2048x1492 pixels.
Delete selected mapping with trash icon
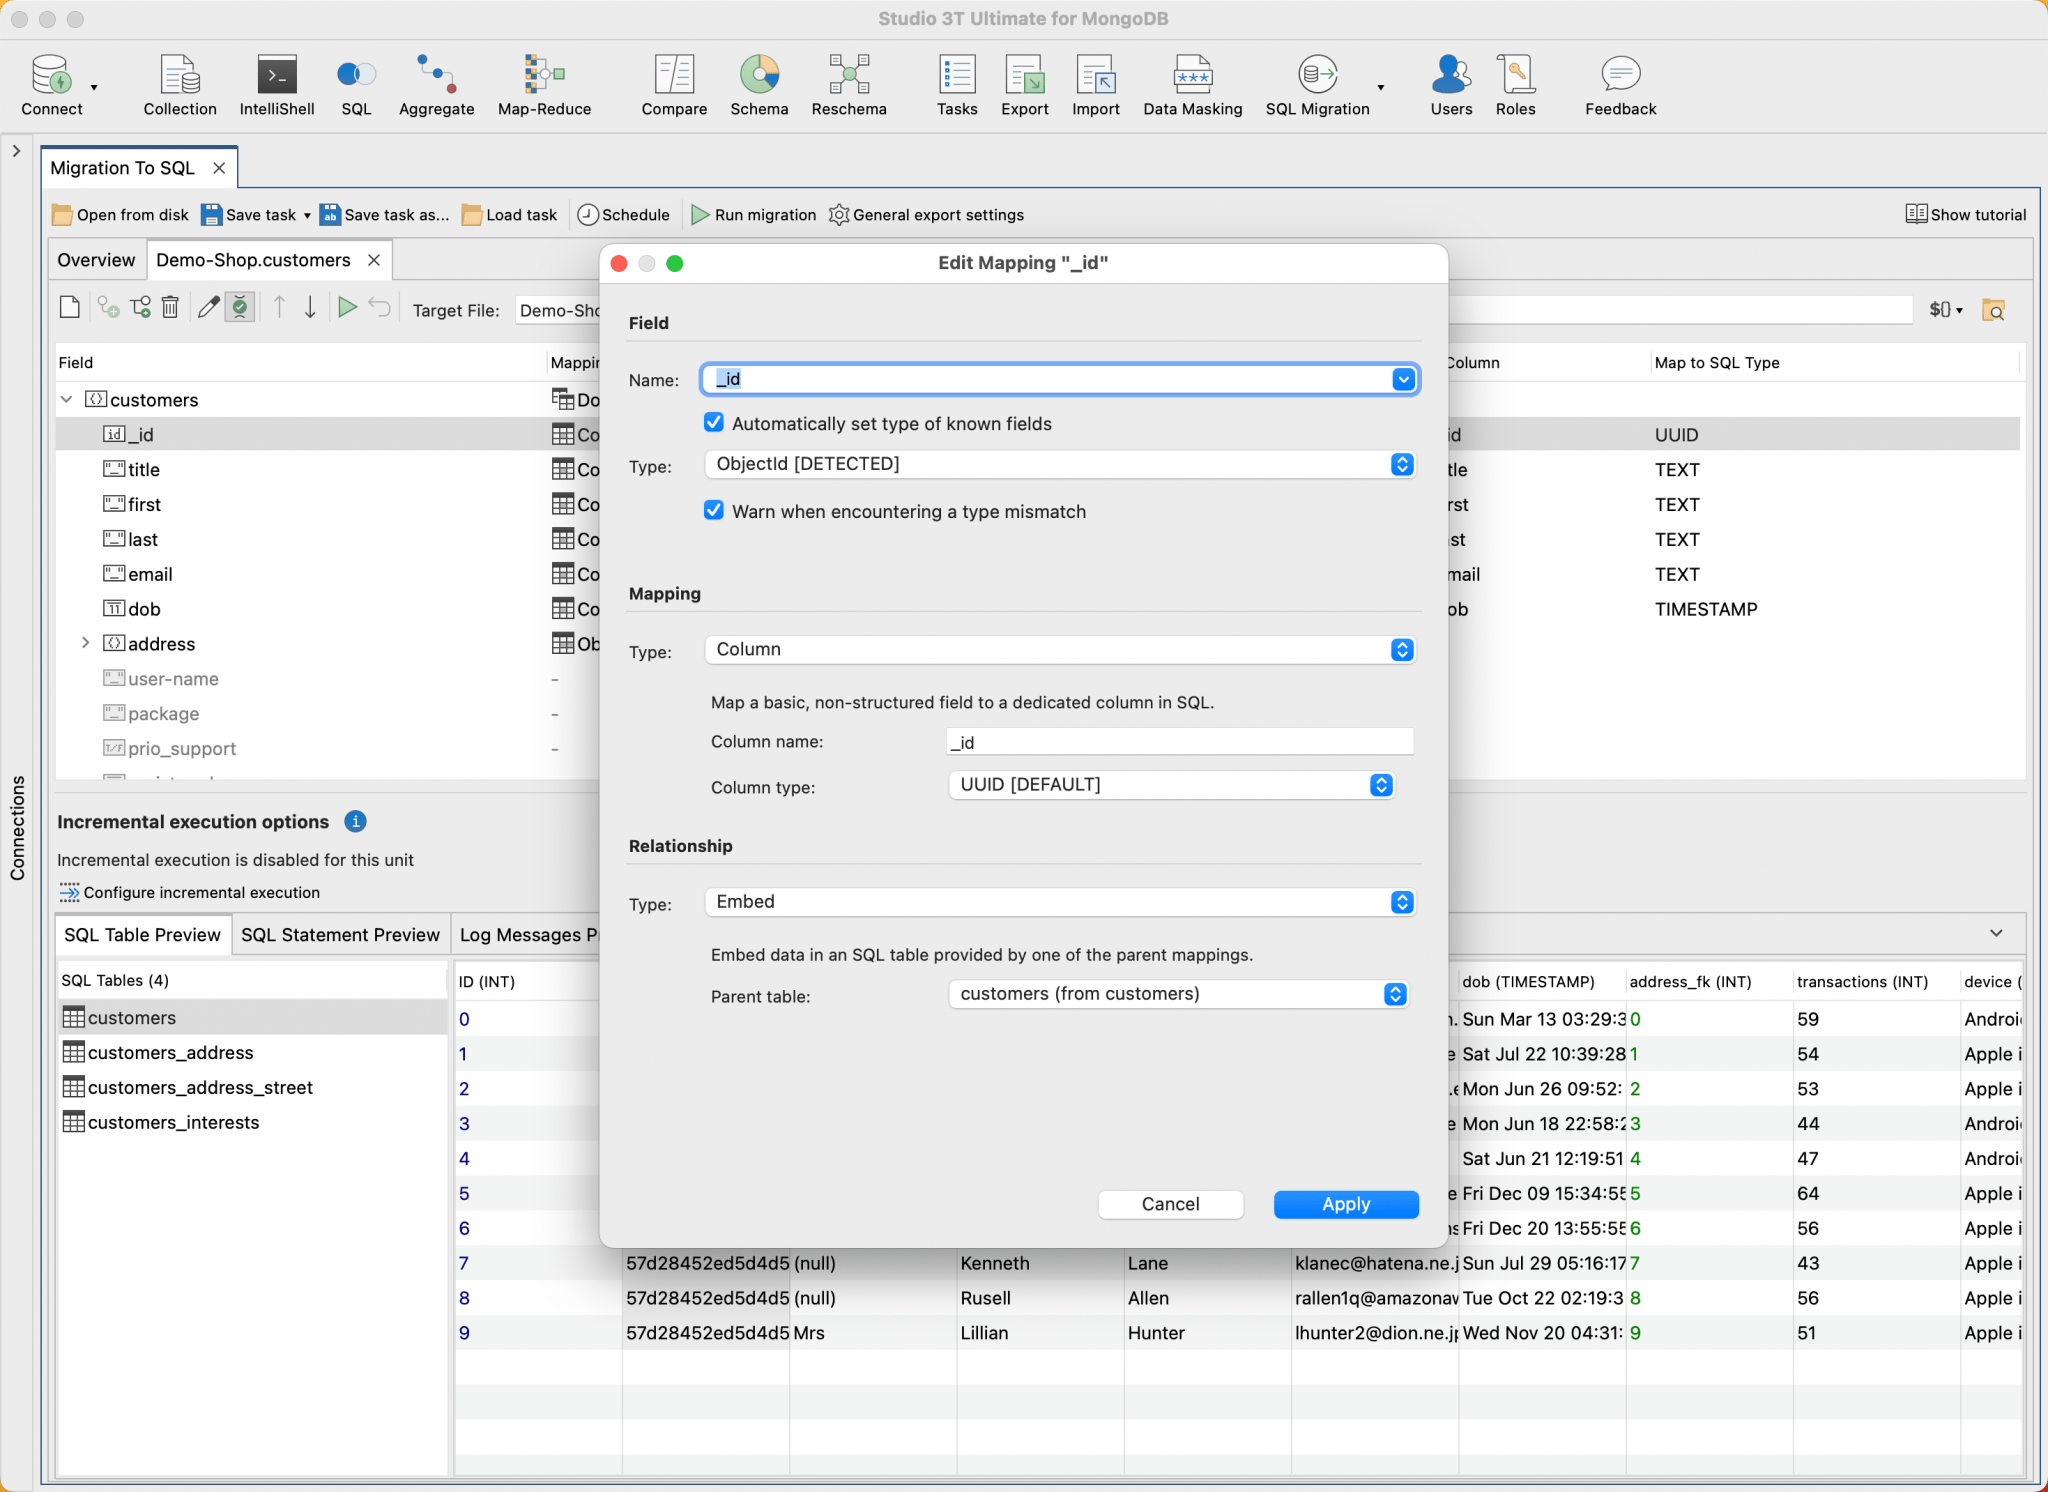(x=171, y=308)
